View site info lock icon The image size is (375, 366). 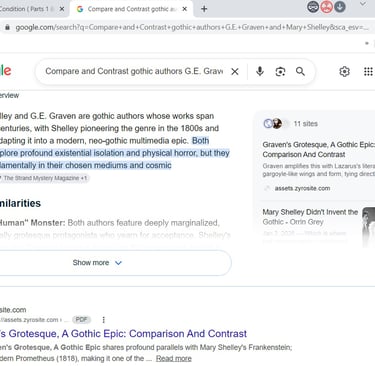pos(7,27)
